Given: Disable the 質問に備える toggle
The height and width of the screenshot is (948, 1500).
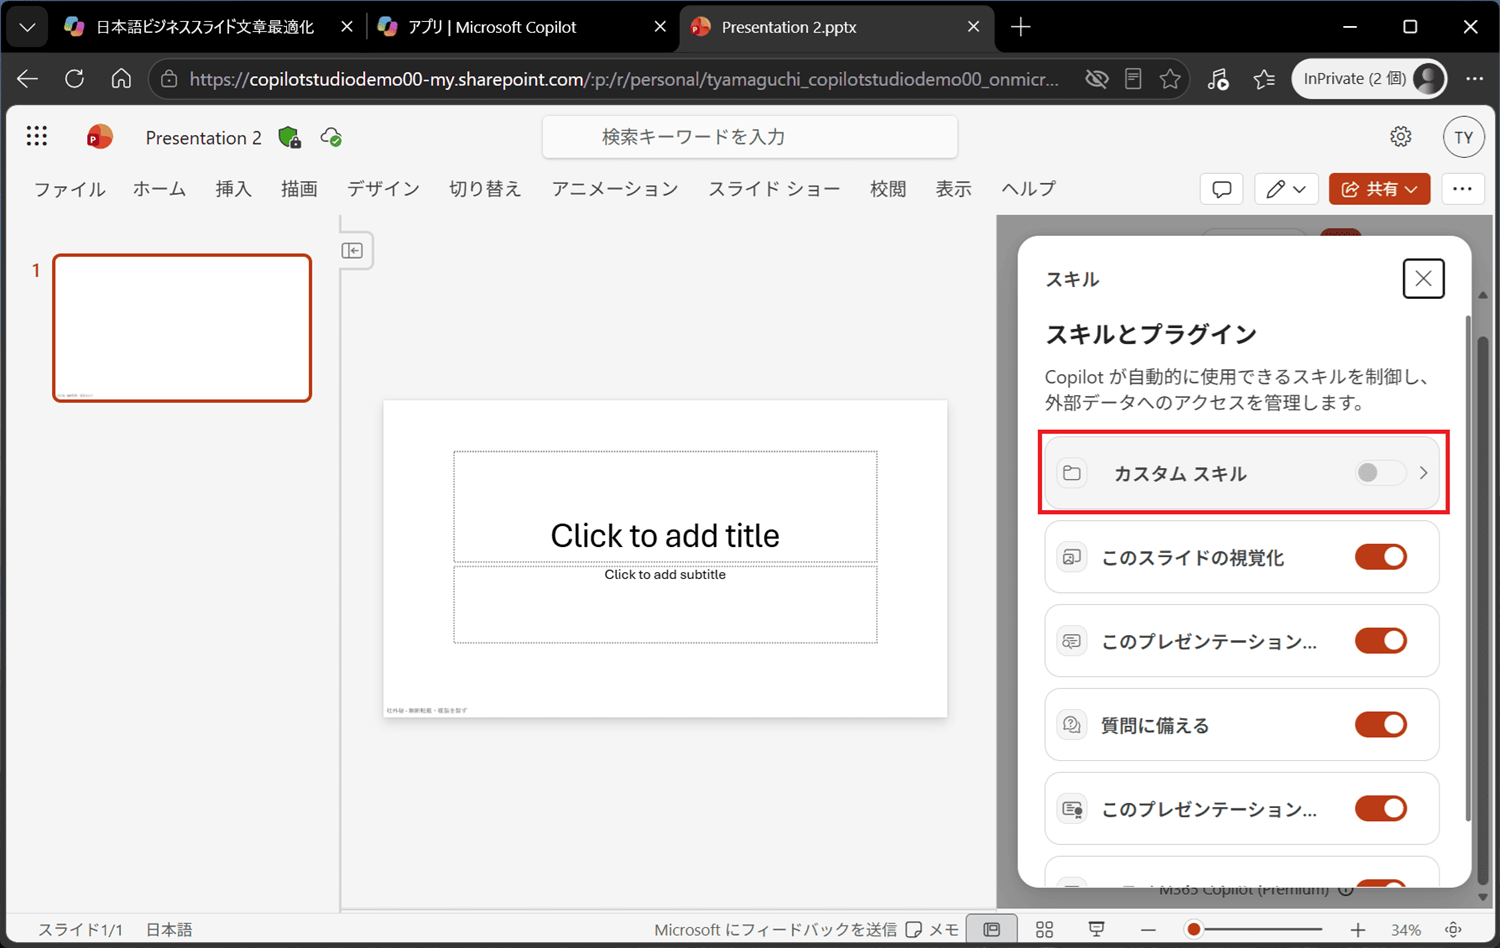Looking at the screenshot, I should coord(1381,725).
